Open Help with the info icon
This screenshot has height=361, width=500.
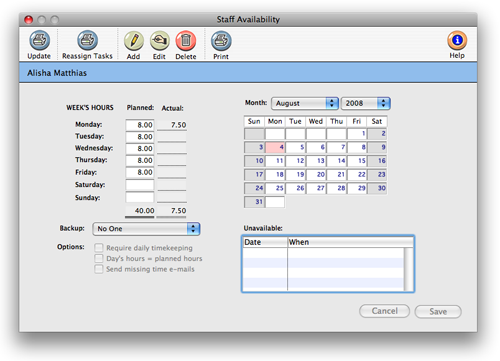[x=457, y=40]
